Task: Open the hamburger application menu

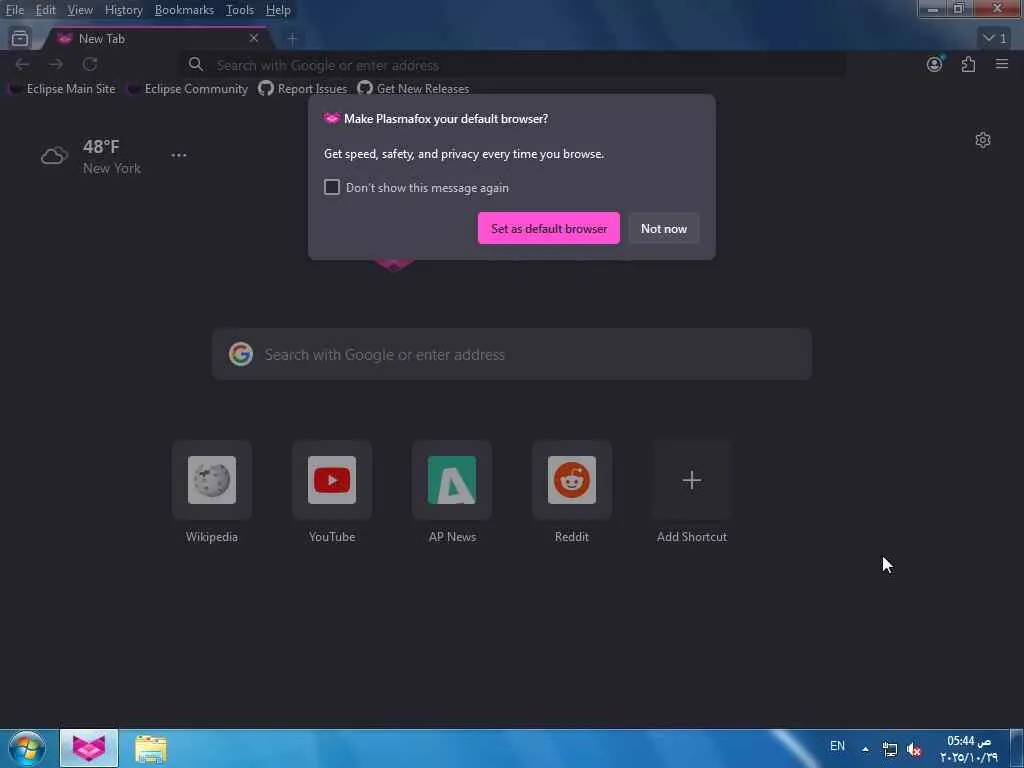Action: point(1001,64)
